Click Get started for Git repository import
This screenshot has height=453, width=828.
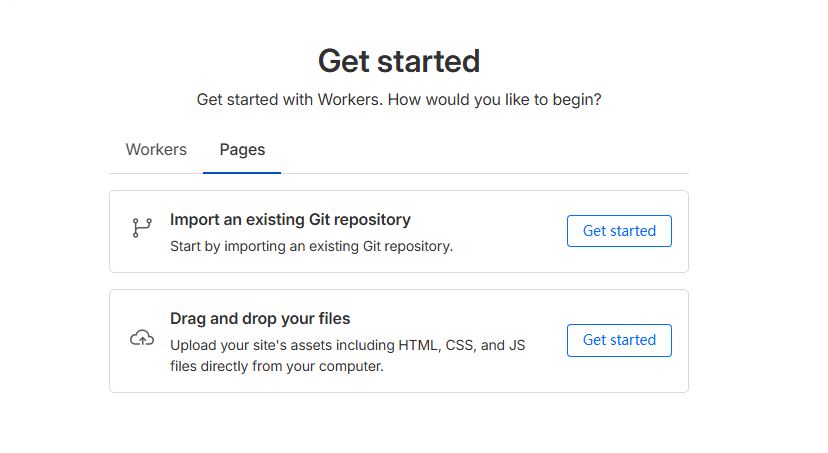pos(619,231)
